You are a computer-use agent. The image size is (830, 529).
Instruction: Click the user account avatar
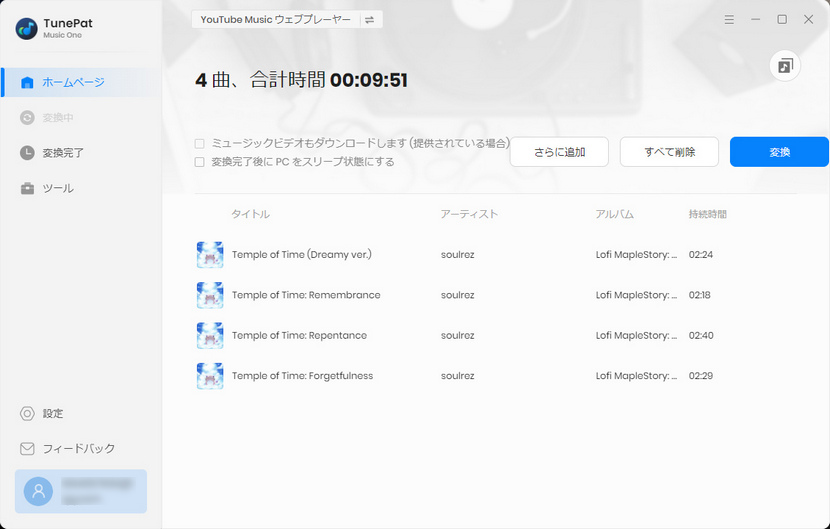38,491
